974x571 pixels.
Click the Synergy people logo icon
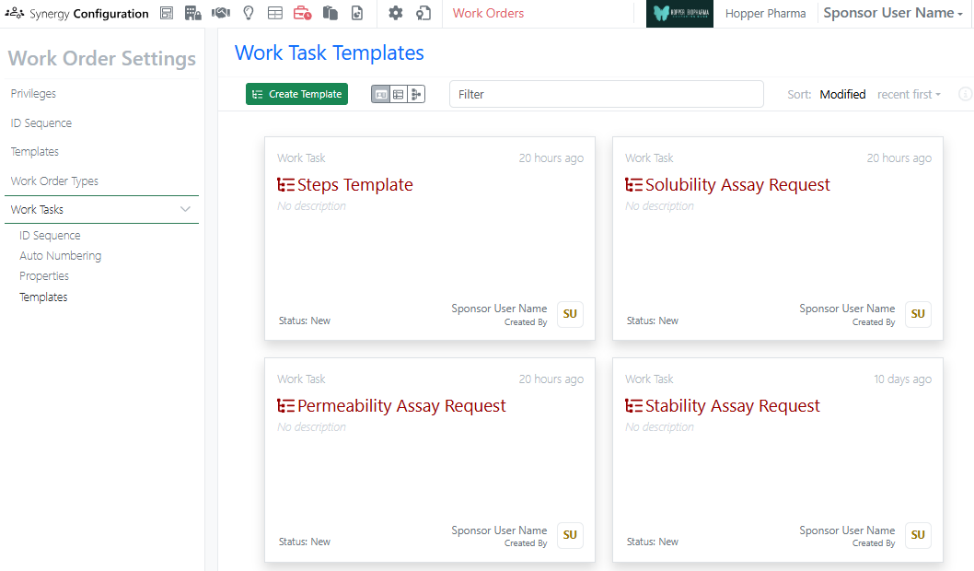[14, 13]
